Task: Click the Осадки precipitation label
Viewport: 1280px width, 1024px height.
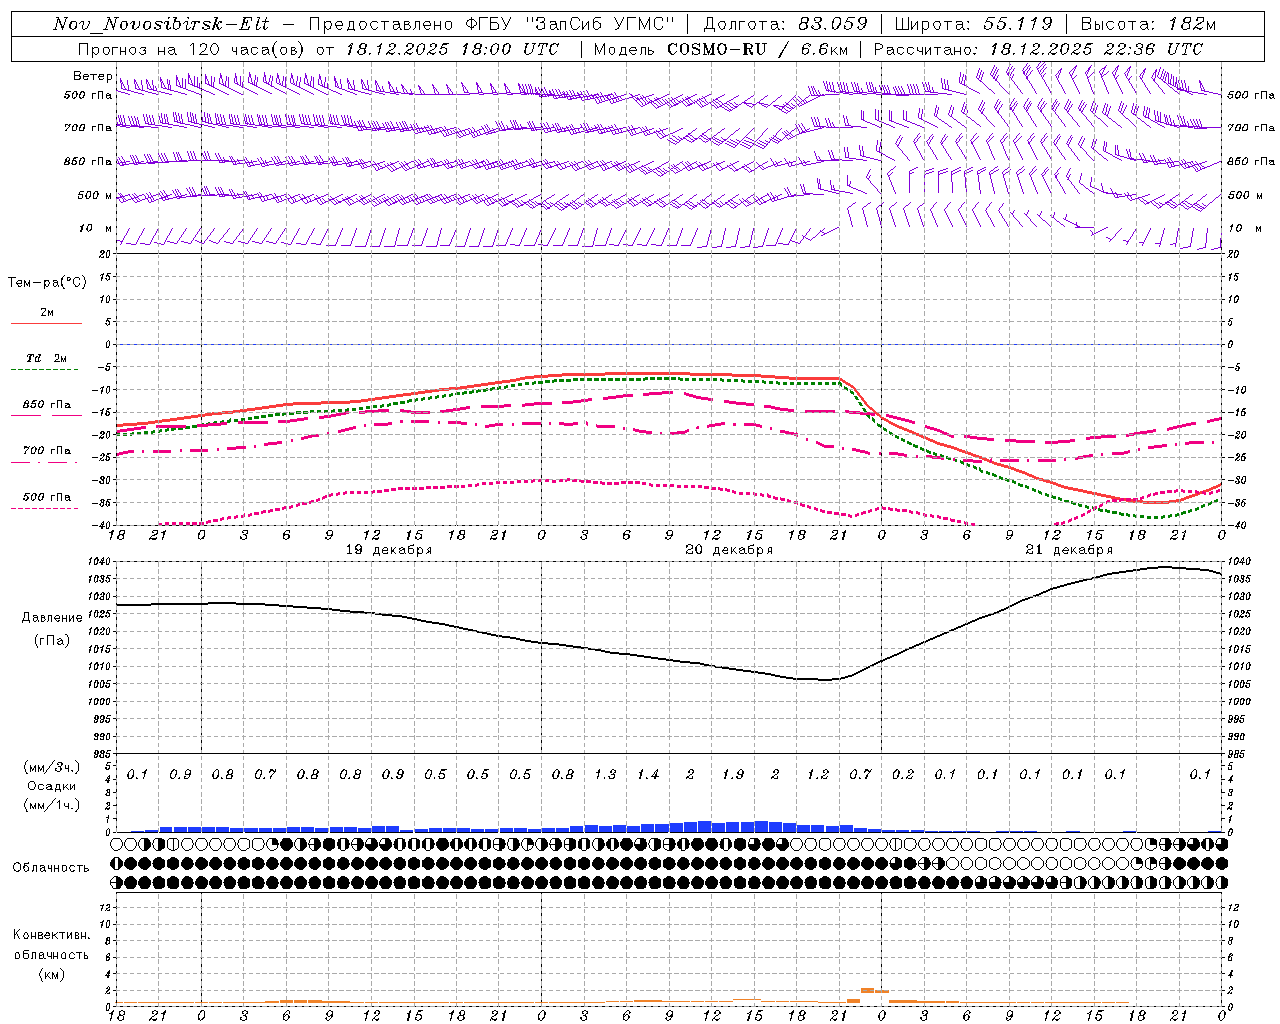Action: click(51, 787)
